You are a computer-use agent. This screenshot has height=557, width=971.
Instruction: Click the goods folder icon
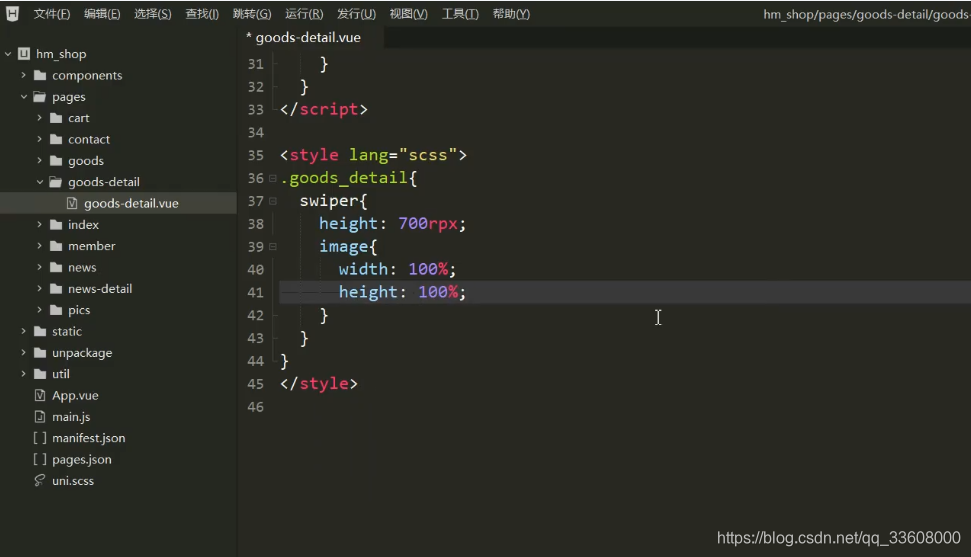[x=56, y=160]
